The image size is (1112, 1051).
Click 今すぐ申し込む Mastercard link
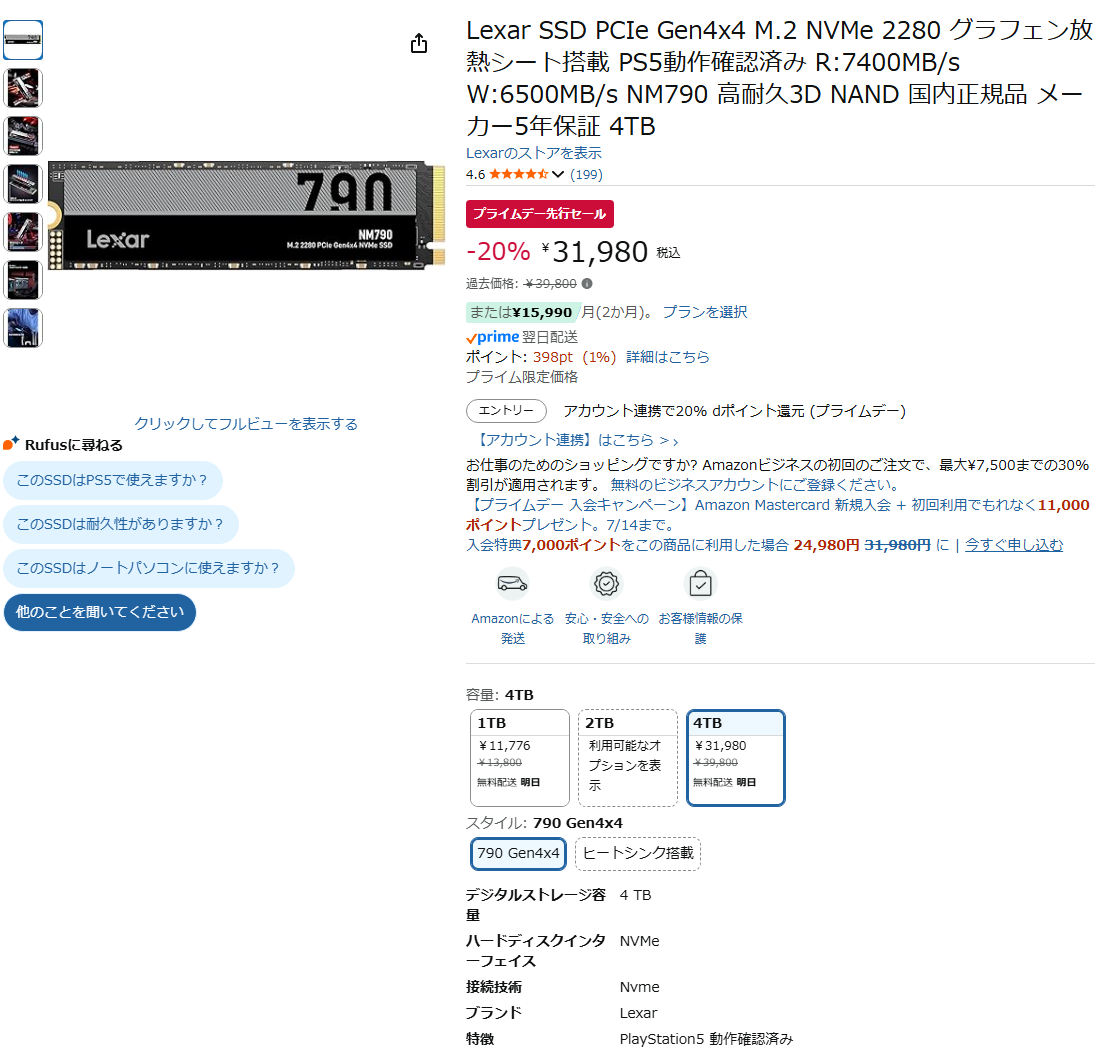point(1013,545)
